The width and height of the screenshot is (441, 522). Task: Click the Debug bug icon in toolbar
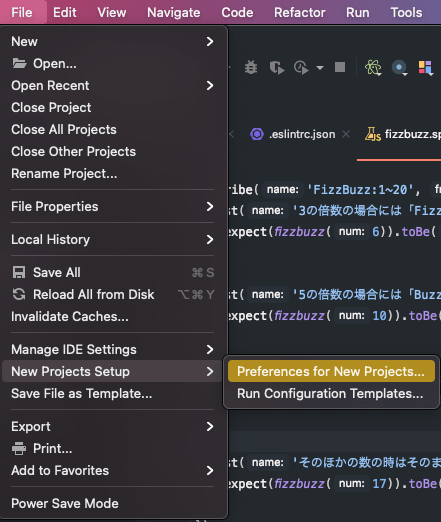[251, 67]
